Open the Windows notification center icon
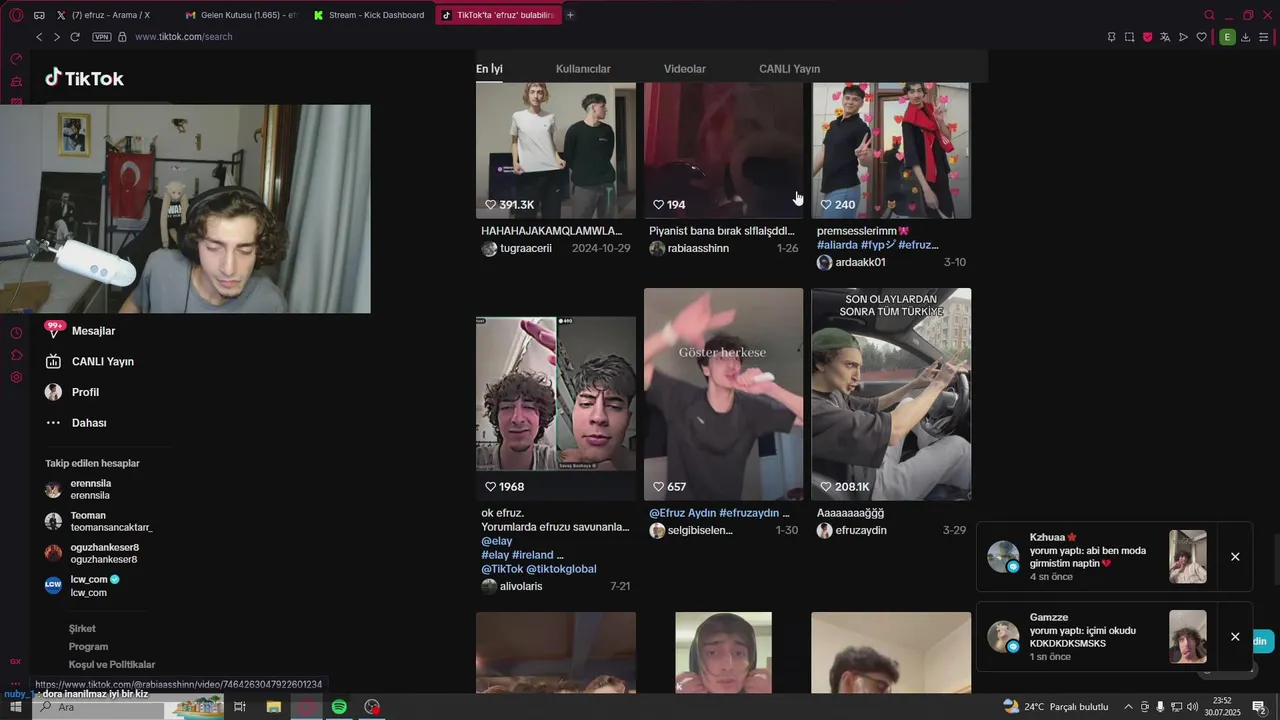This screenshot has height=720, width=1280. coord(1260,707)
